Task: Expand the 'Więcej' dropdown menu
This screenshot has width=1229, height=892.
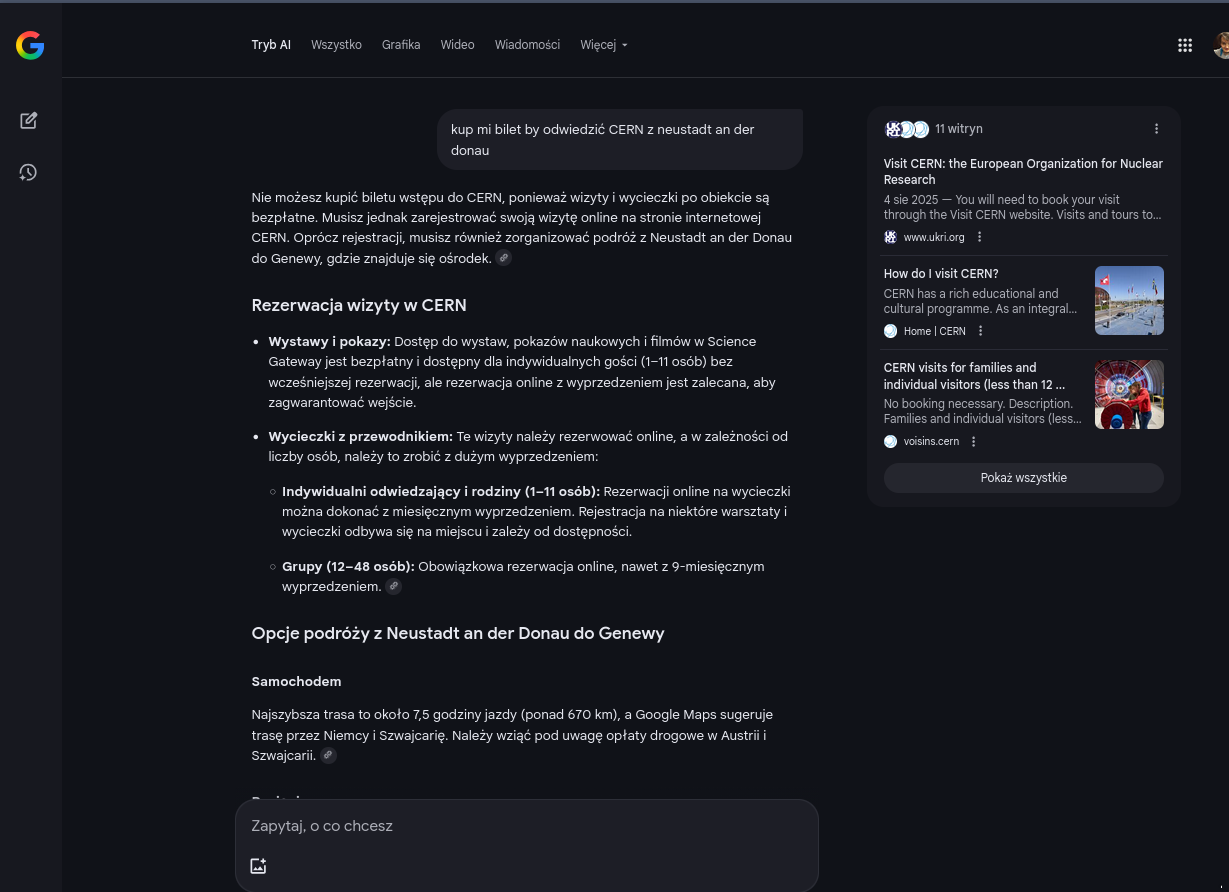Action: click(x=603, y=45)
